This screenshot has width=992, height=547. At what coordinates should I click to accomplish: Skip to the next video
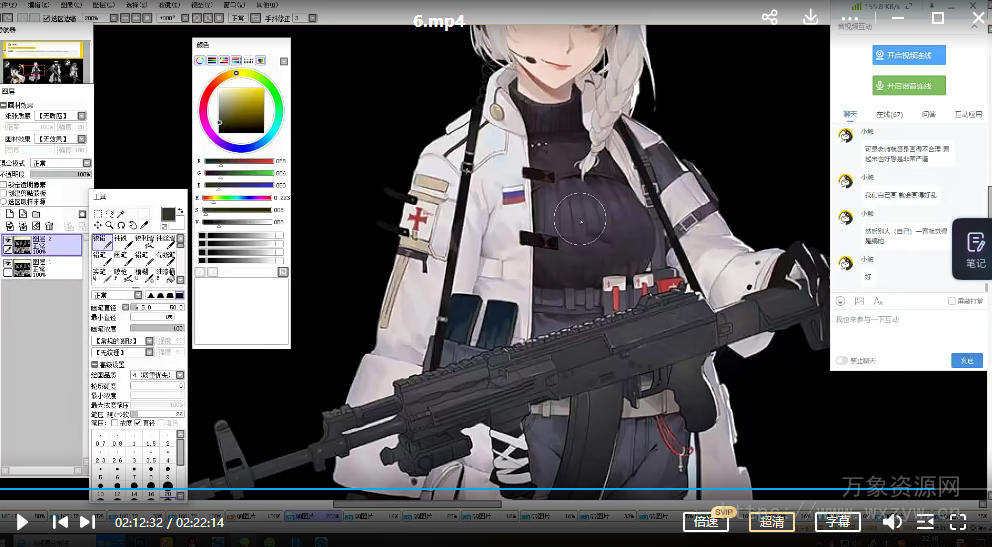(87, 521)
